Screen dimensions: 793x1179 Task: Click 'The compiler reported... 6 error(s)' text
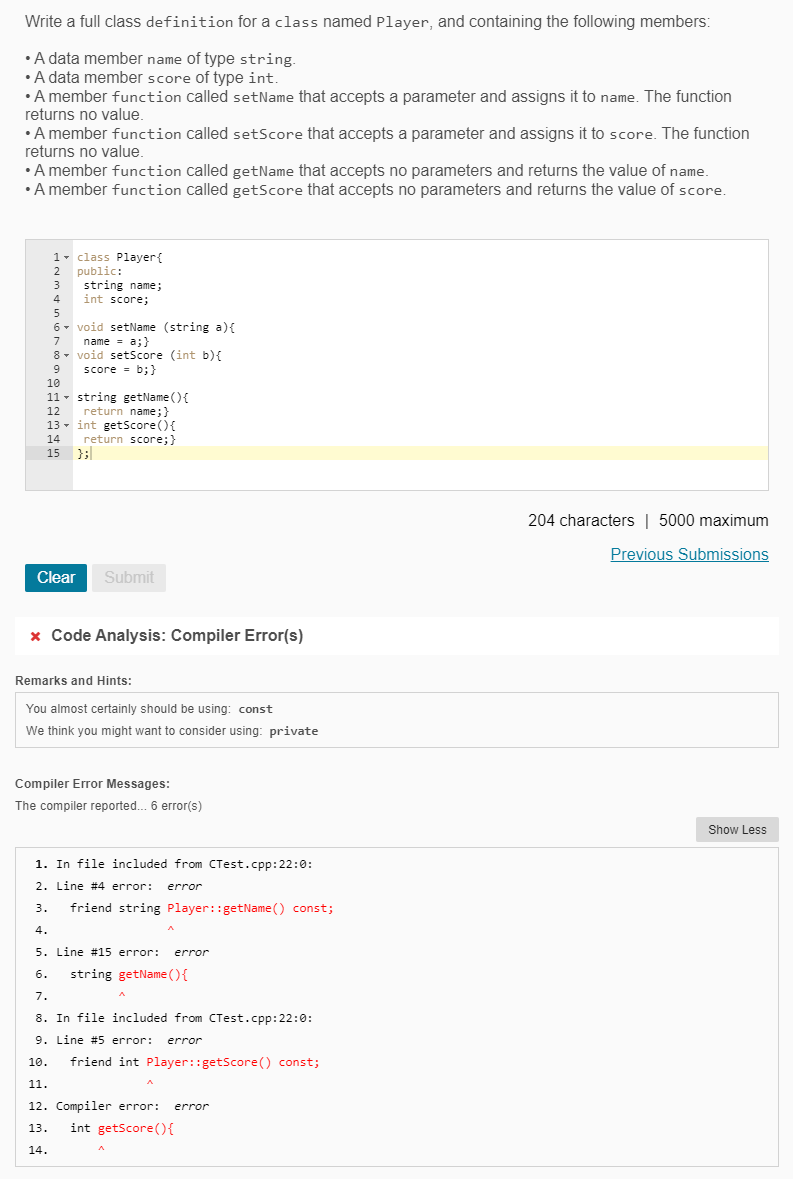point(108,806)
